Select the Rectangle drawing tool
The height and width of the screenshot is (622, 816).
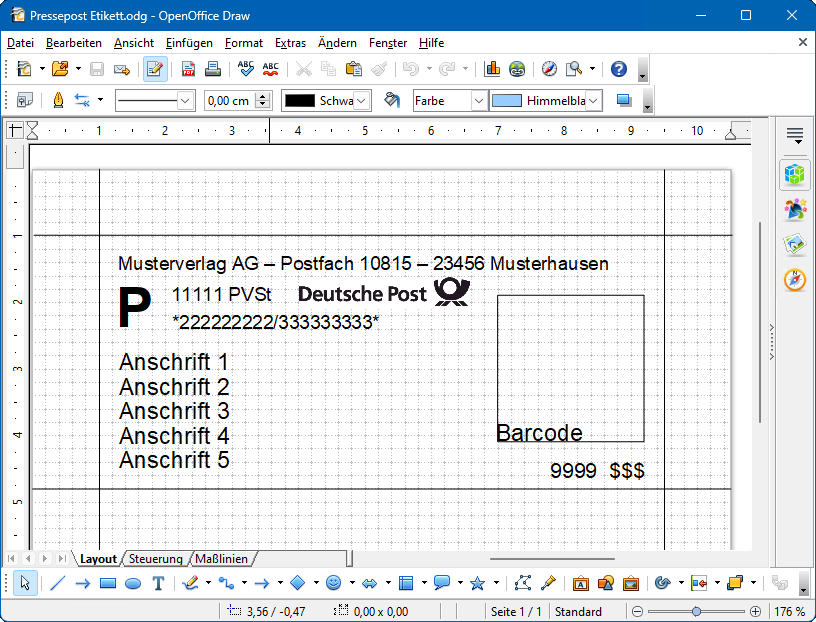108,583
